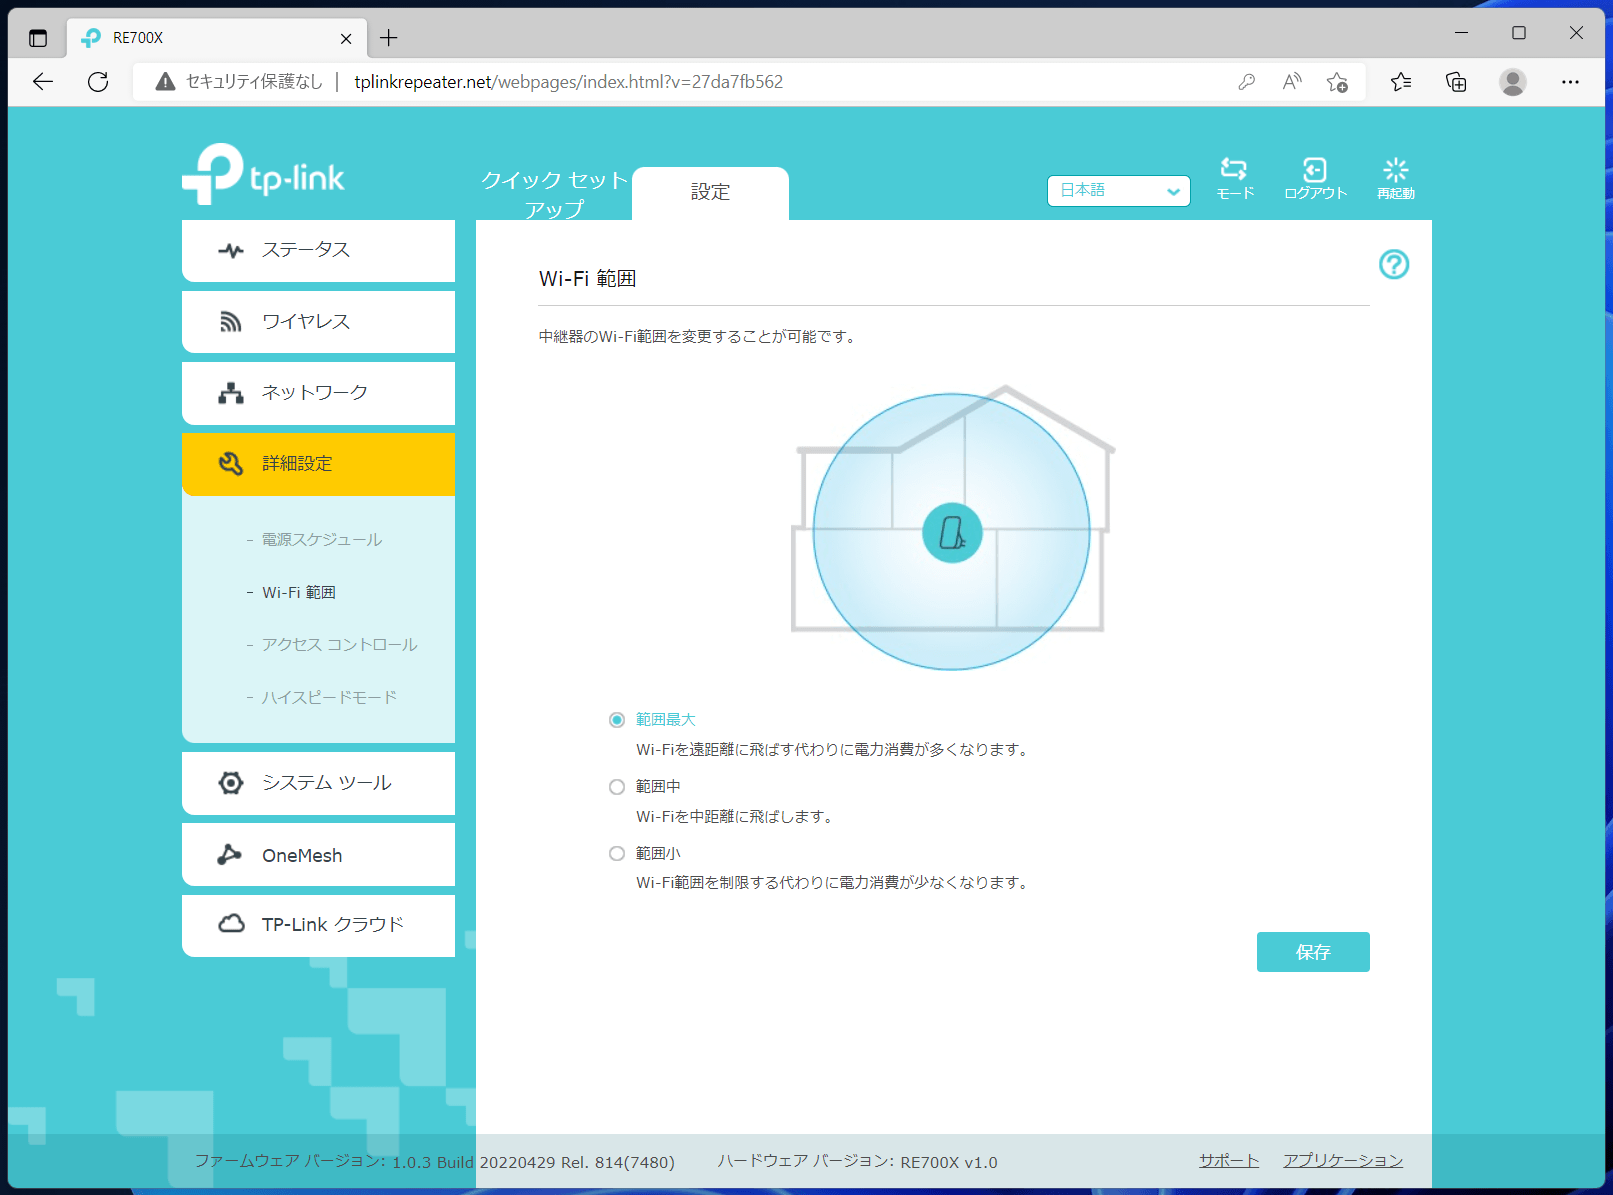Viewport: 1613px width, 1195px height.
Task: Click the browser profile avatar
Action: (x=1513, y=82)
